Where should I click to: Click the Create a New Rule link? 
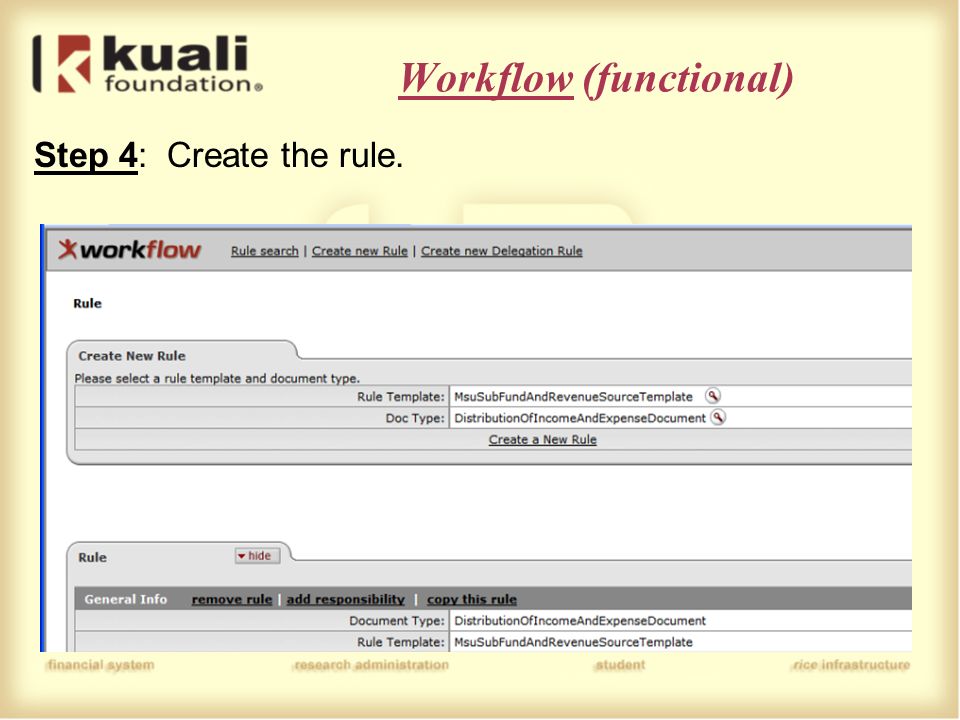pos(542,440)
